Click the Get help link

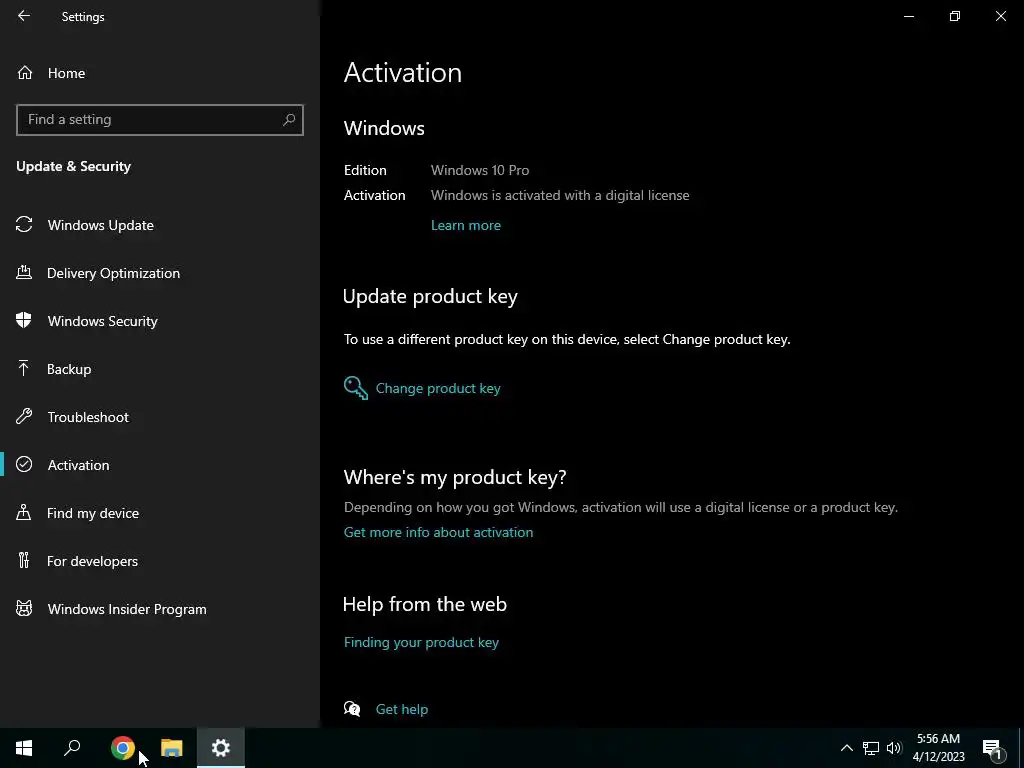point(402,709)
